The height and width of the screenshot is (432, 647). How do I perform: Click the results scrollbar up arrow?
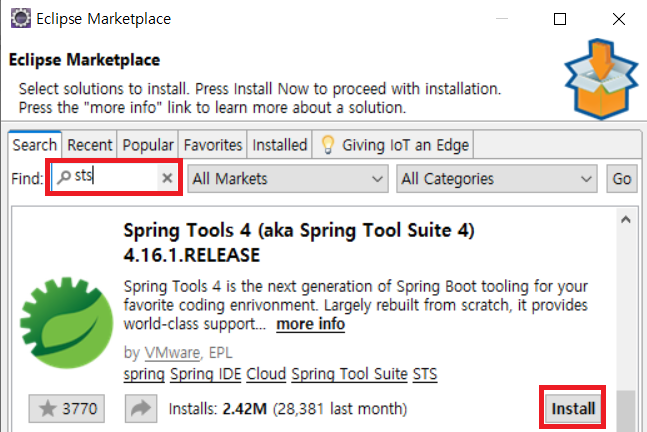pos(626,220)
